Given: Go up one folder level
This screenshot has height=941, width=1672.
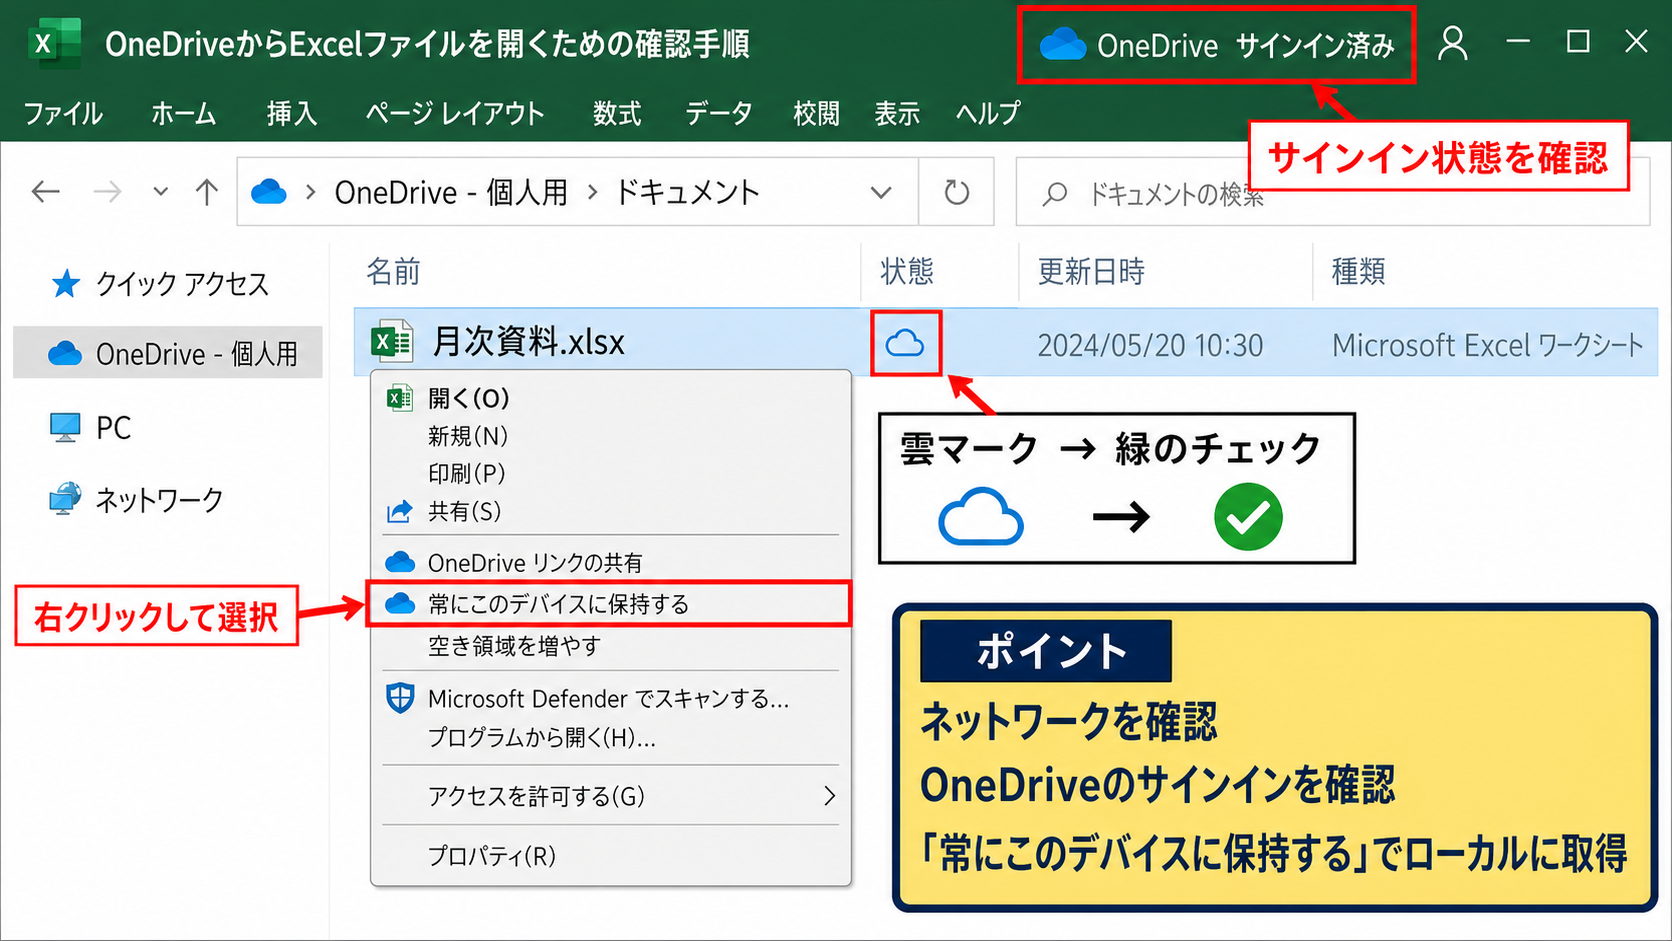Looking at the screenshot, I should pos(207,191).
